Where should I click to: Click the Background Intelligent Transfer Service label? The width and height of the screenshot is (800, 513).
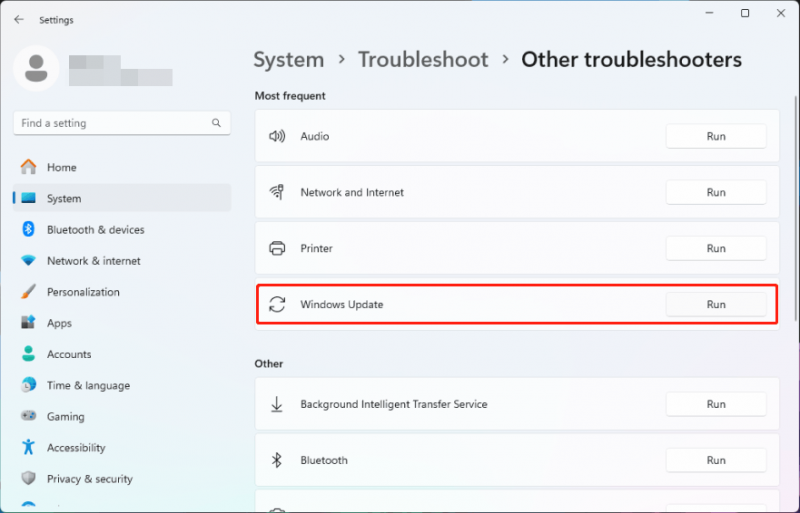[393, 404]
